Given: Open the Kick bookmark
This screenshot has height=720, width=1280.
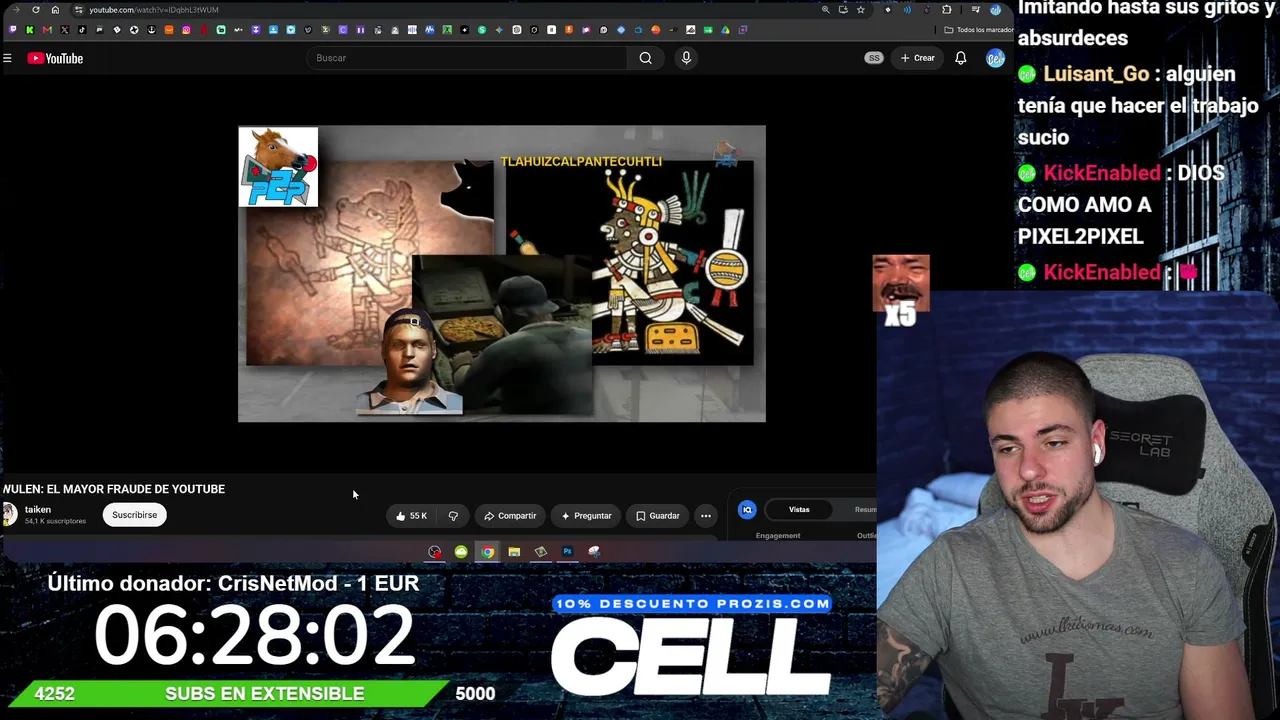Looking at the screenshot, I should coord(29,30).
